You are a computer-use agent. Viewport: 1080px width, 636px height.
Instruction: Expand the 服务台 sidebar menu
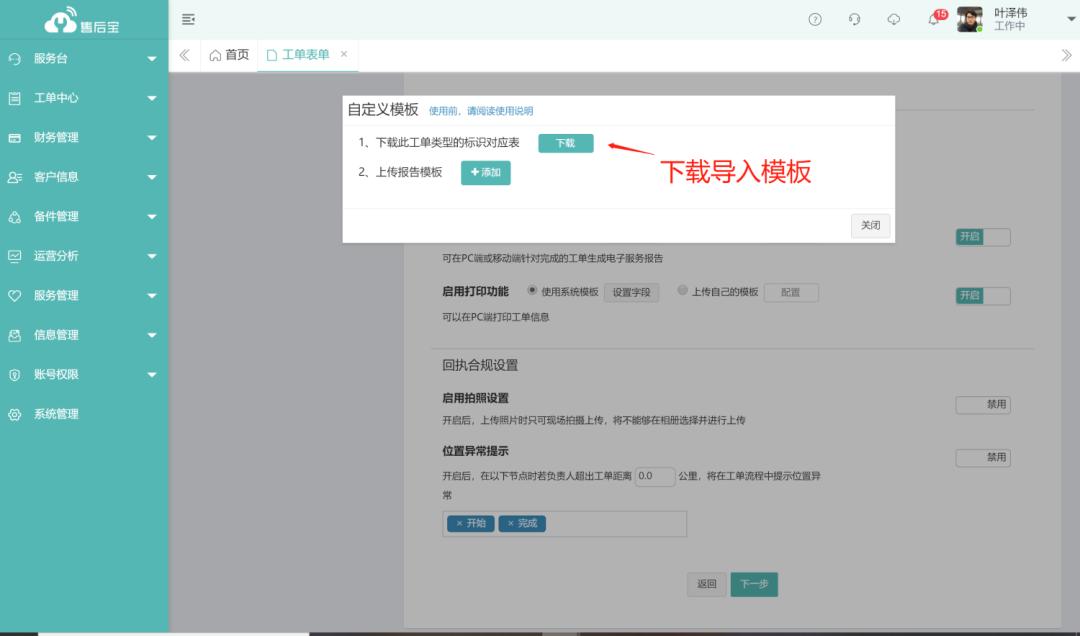point(84,59)
